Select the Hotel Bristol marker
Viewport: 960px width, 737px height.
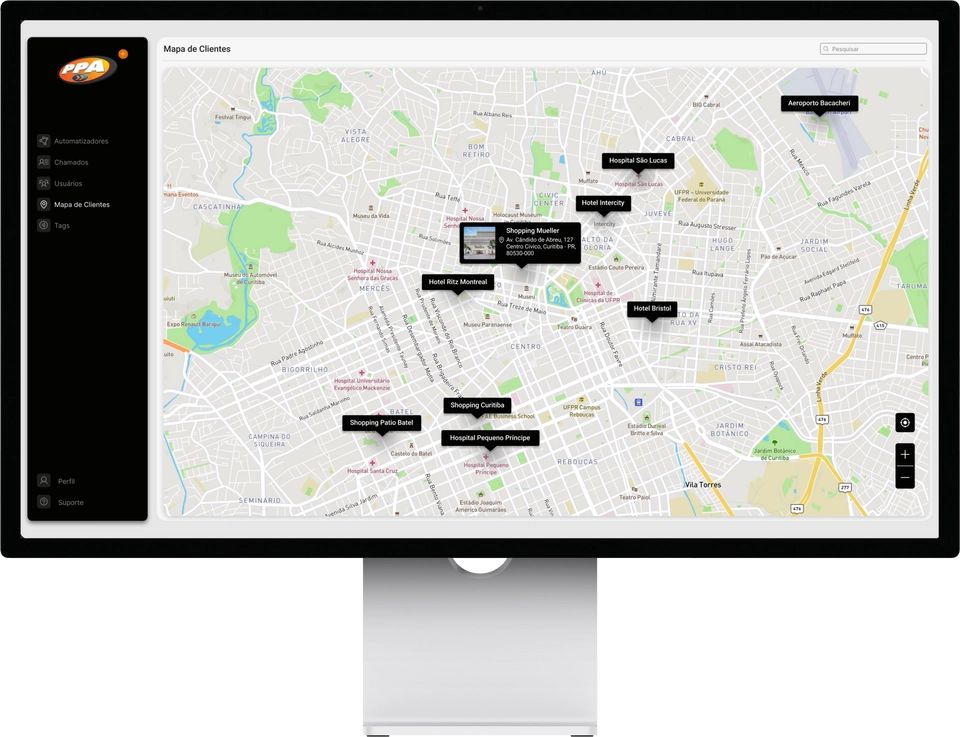[x=652, y=309]
